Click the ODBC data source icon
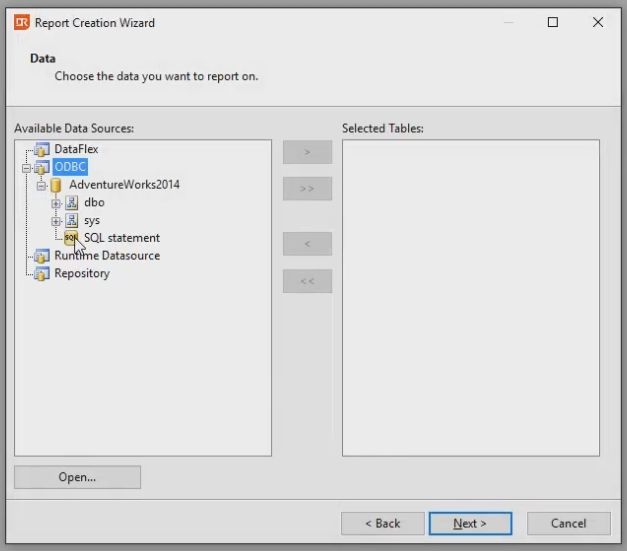627x551 pixels. coord(42,167)
